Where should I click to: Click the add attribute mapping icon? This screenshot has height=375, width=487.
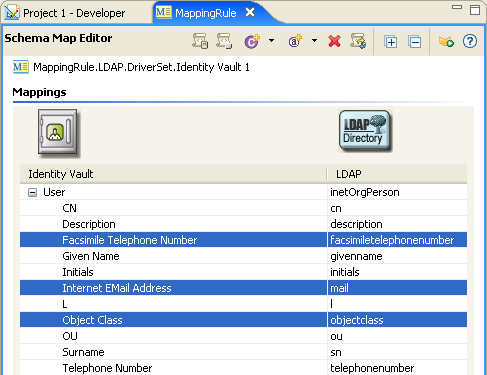click(295, 41)
